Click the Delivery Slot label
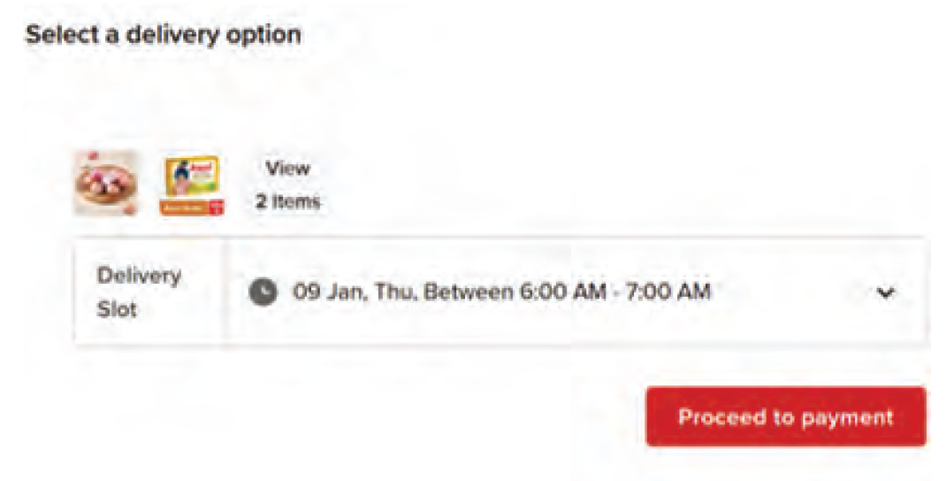950x481 pixels. (138, 292)
